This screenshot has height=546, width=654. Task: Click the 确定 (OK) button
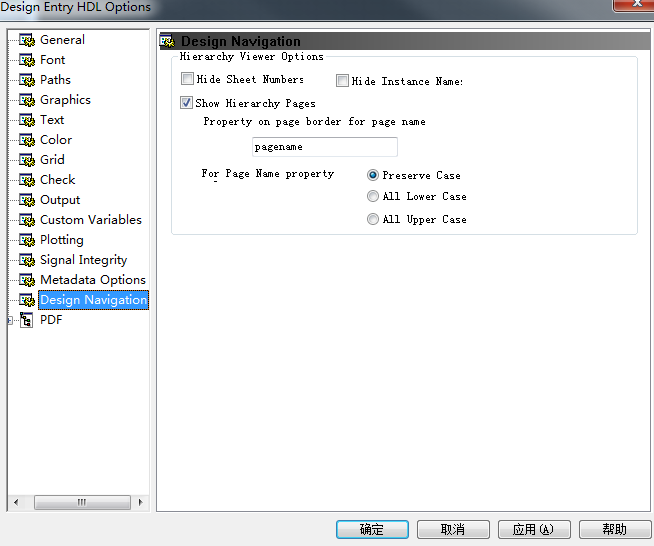click(x=372, y=529)
